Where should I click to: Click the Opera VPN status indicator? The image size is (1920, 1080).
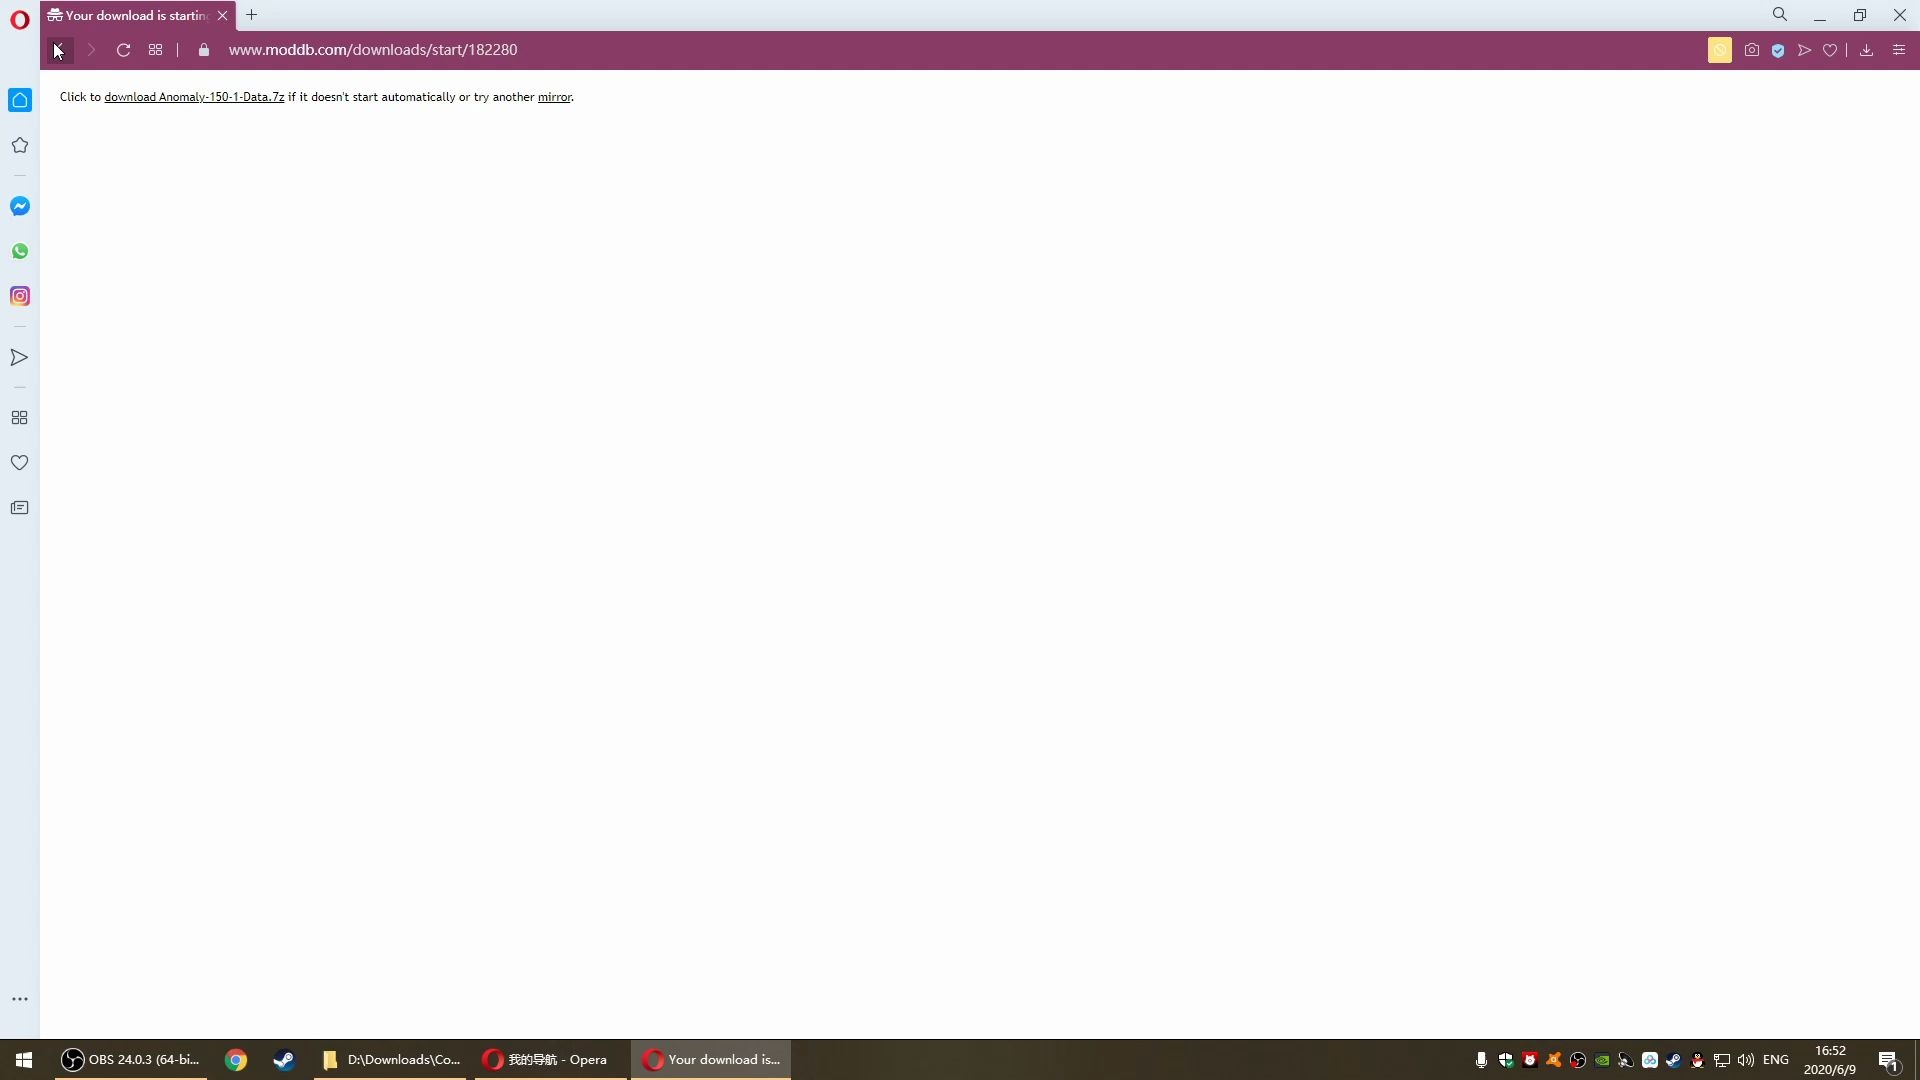point(1778,50)
